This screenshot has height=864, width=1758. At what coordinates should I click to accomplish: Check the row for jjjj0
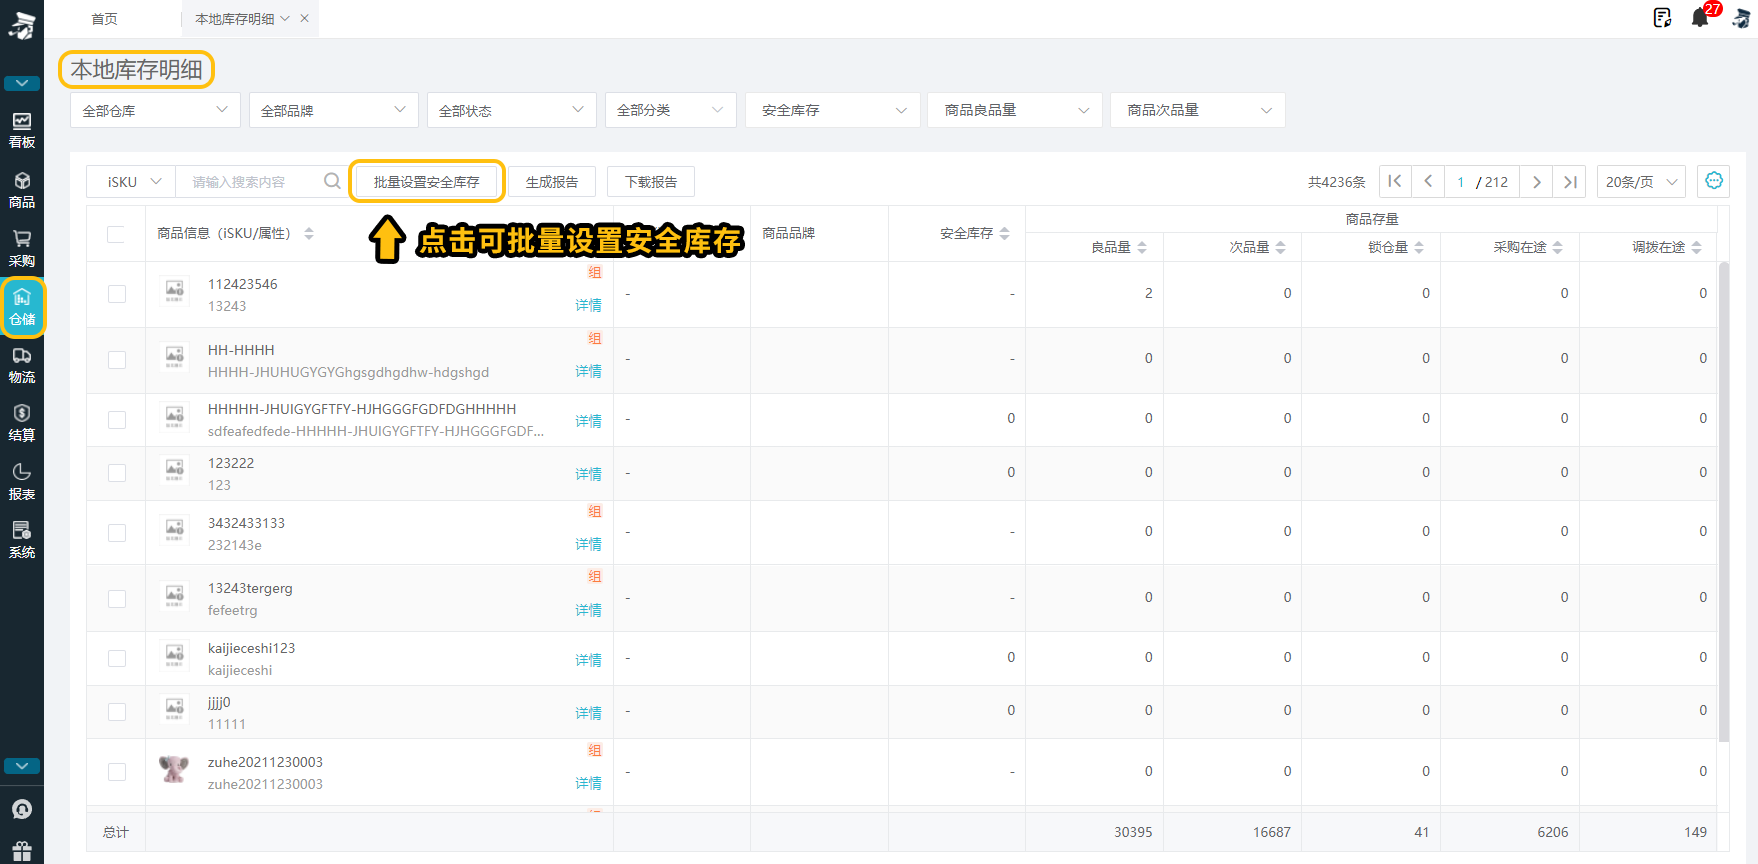[117, 712]
